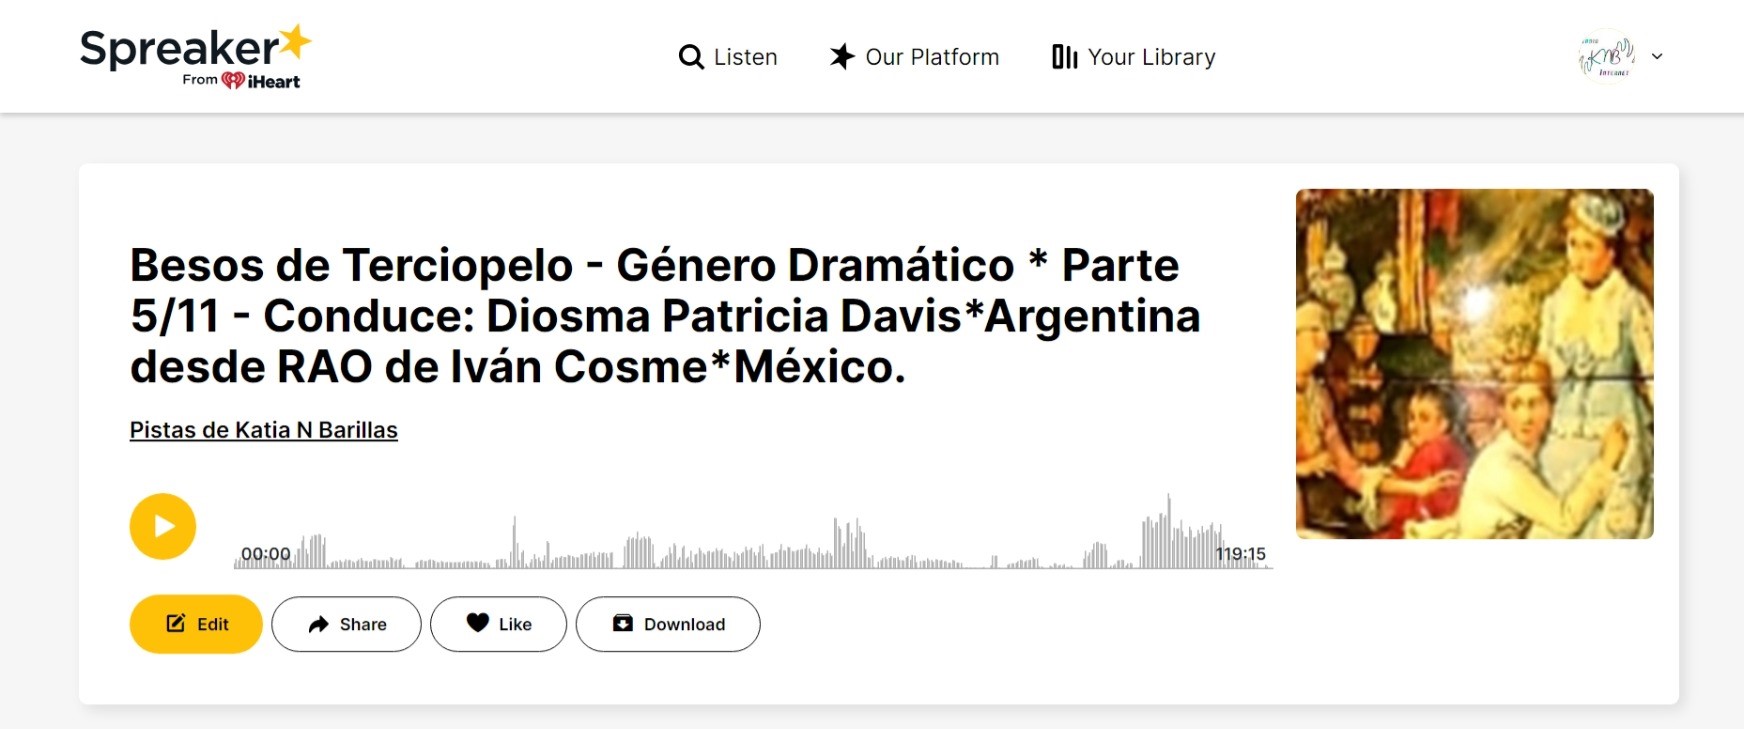Edit this episode with the Edit button
Screen dimensions: 1744x729
click(x=196, y=624)
